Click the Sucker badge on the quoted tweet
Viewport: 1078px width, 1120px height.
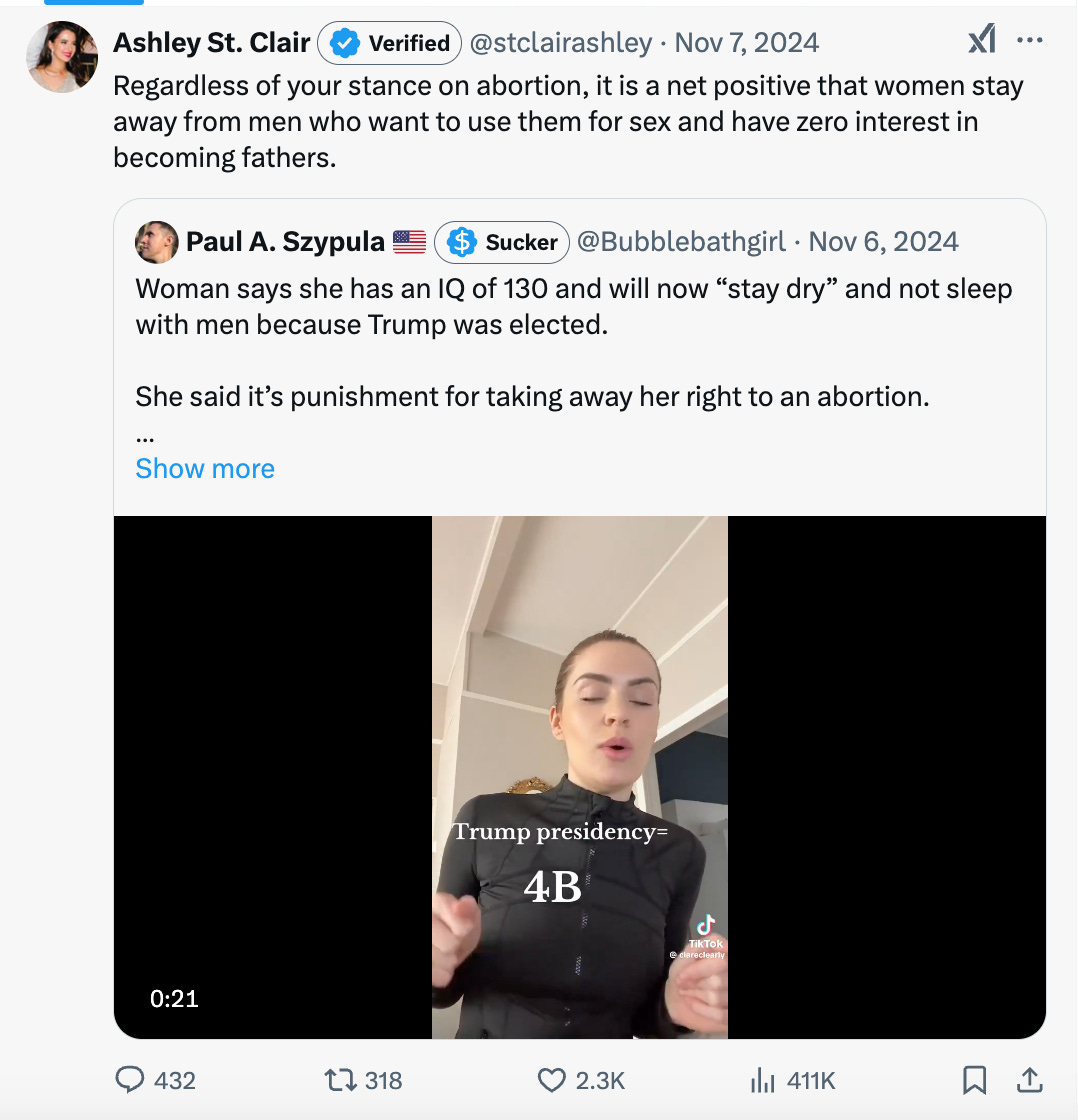pyautogui.click(x=501, y=242)
